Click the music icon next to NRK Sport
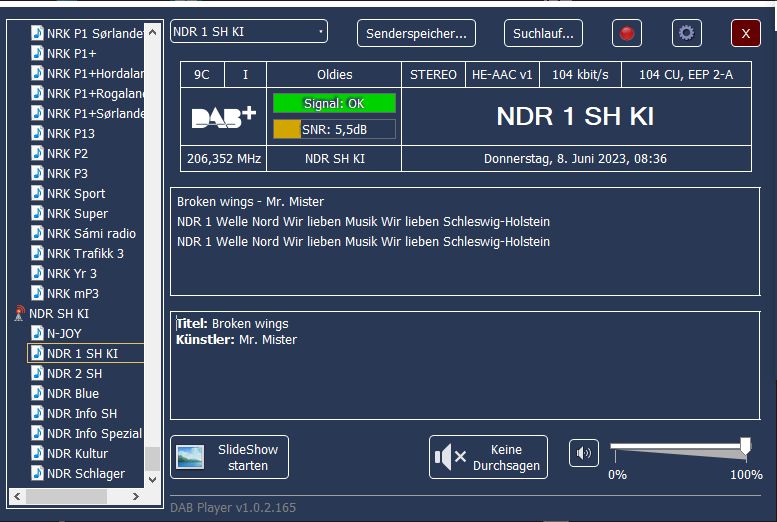This screenshot has width=777, height=522. [x=37, y=194]
